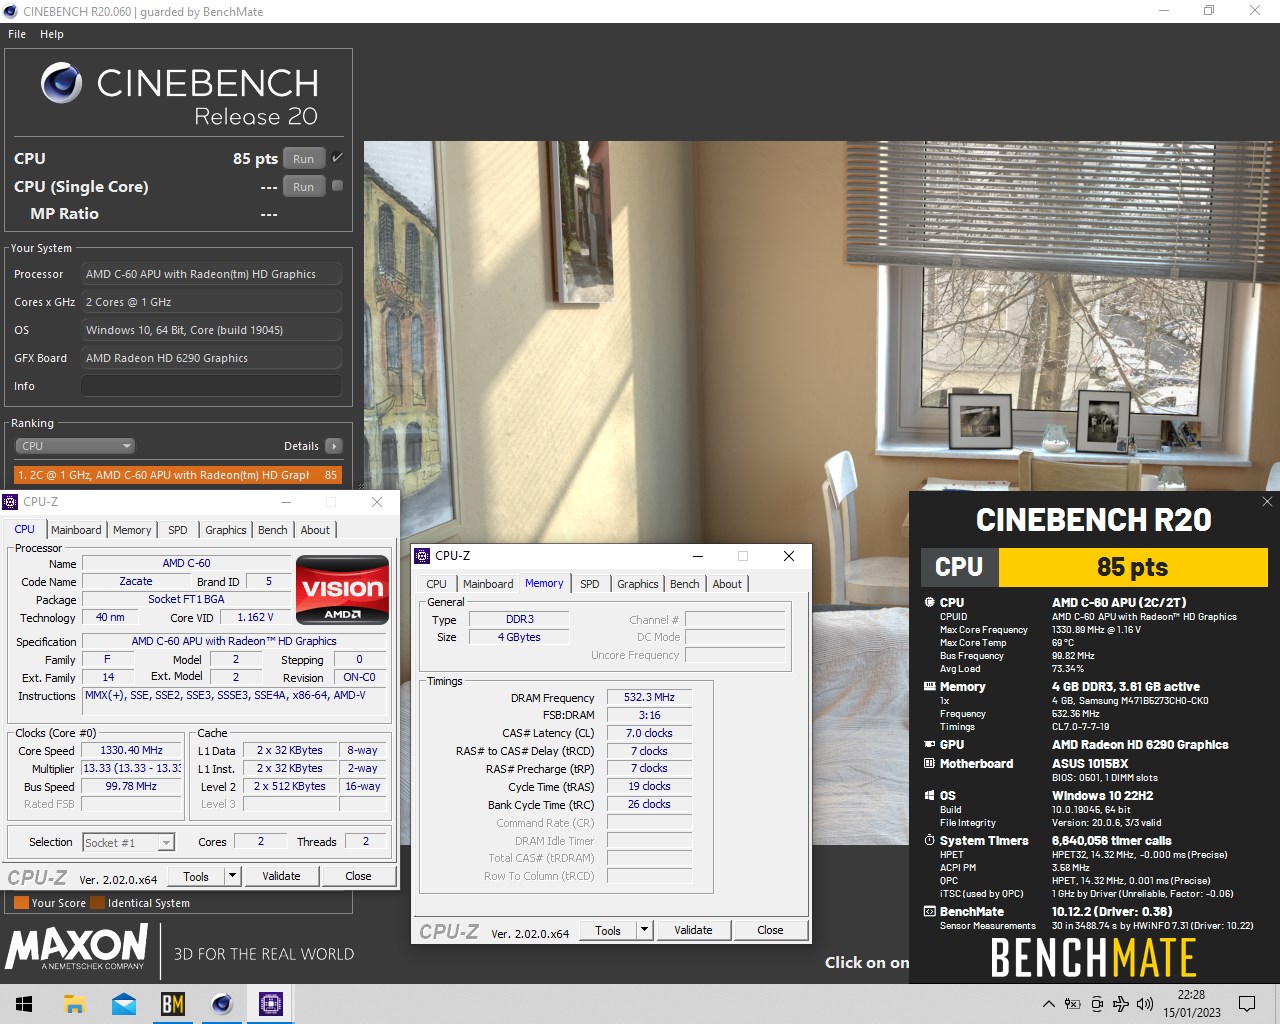Click the CPU-Z title bar icon of Memory window

coord(423,556)
